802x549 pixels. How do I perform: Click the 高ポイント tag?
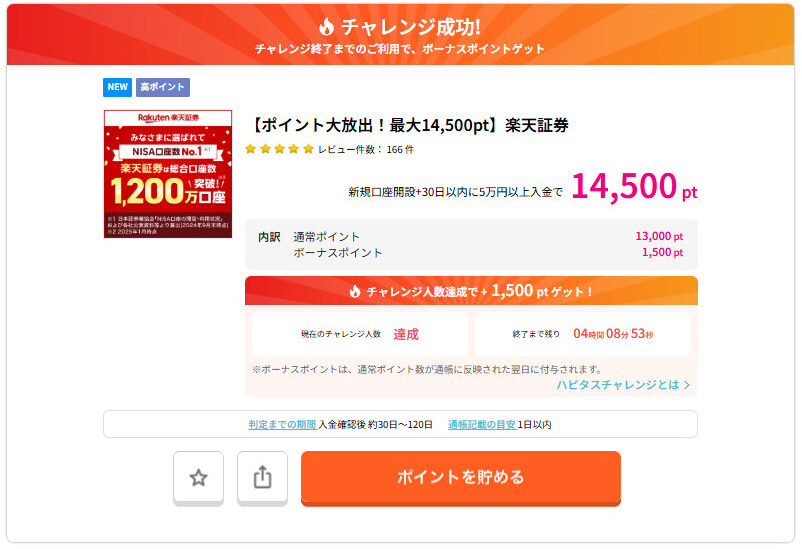coord(162,87)
